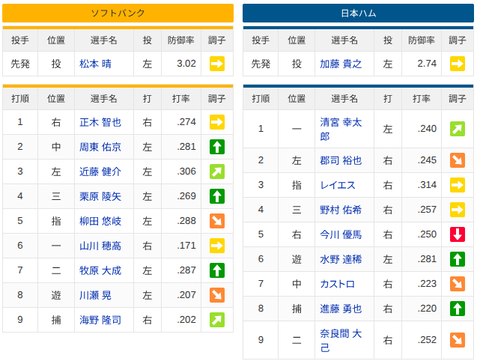Click 進藤 勇也 green up-arrow condition icon
Viewport: 480px width, 364px height.
pos(457,308)
